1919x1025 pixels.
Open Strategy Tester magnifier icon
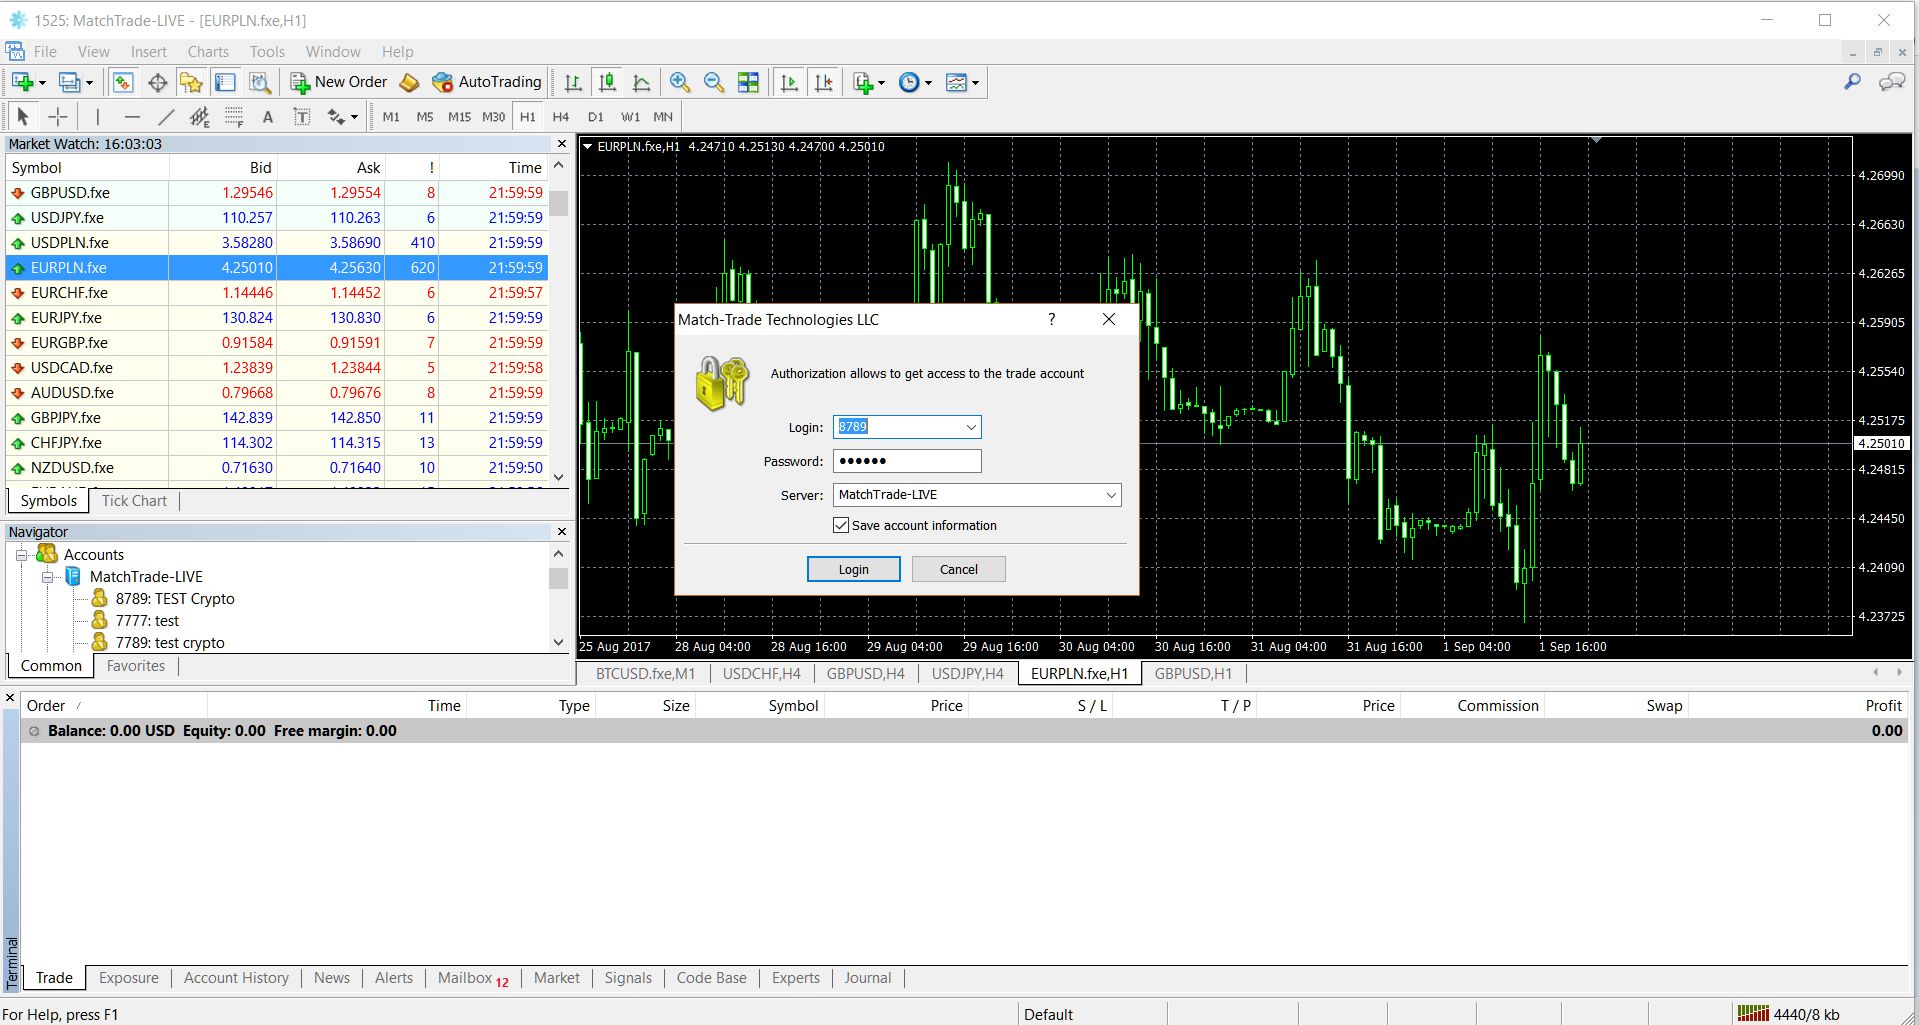pyautogui.click(x=260, y=82)
